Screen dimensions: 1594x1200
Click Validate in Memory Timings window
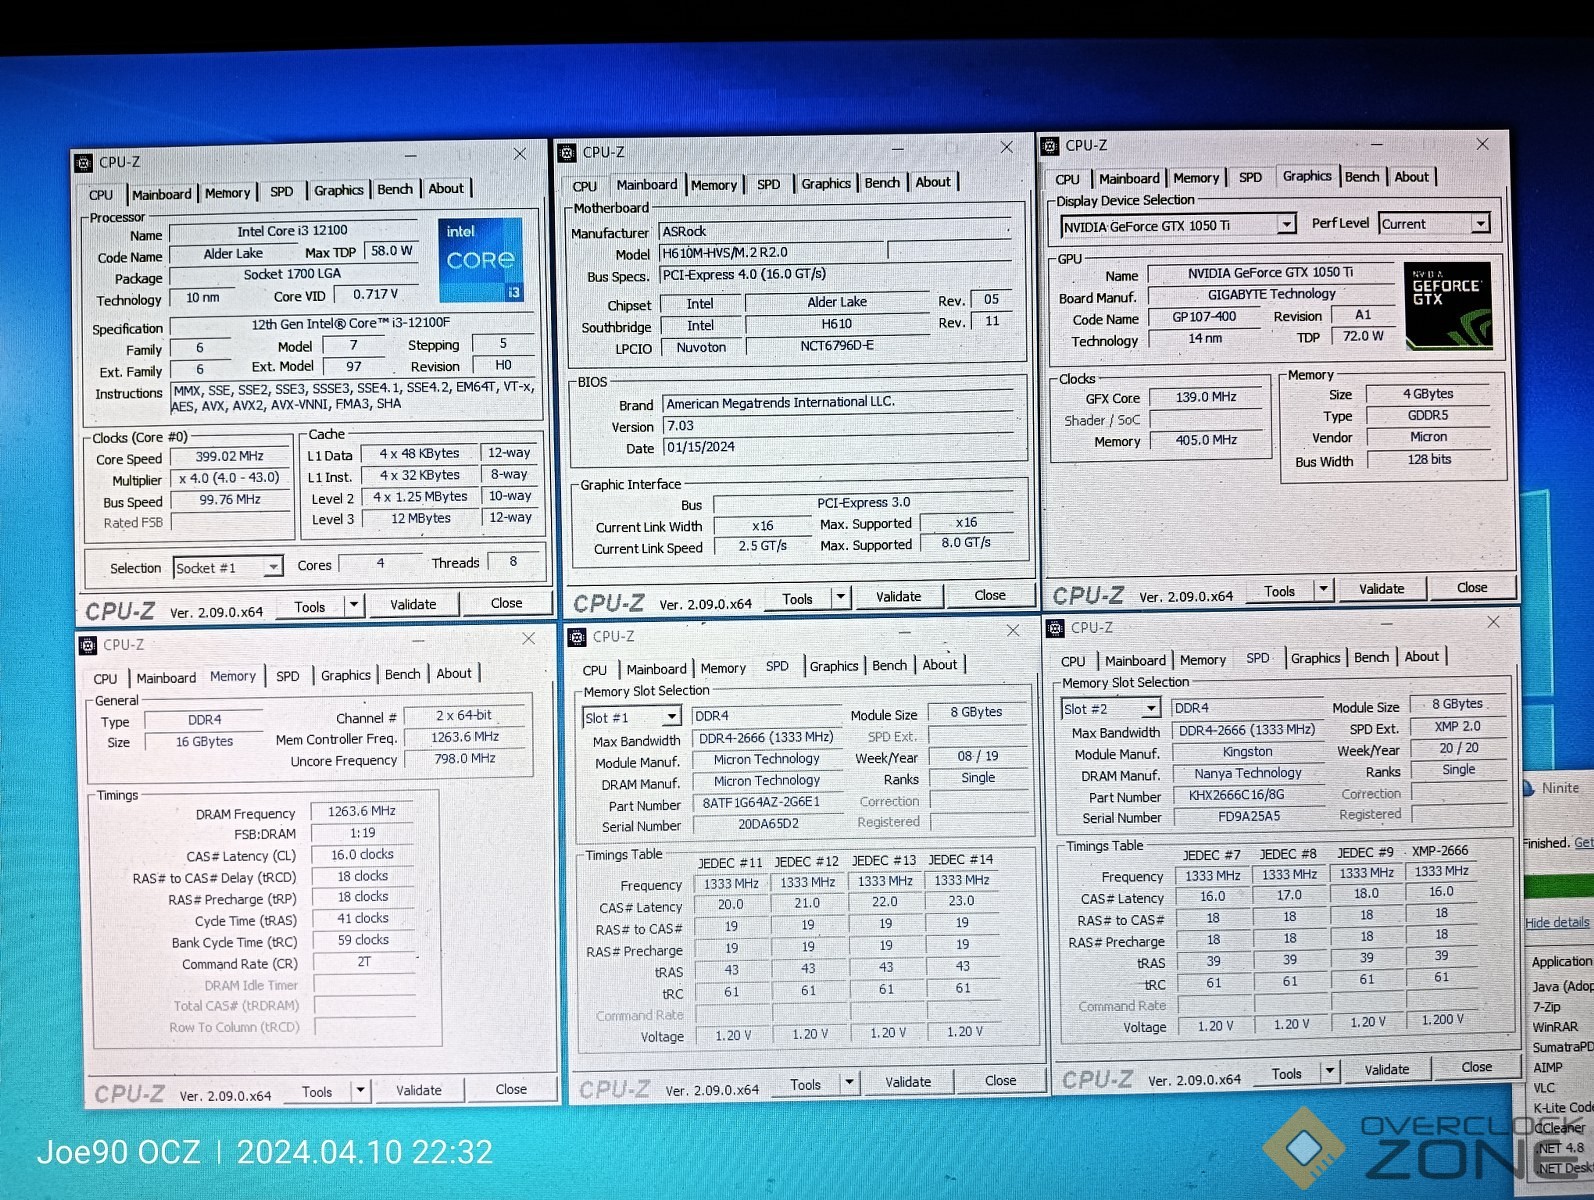(x=418, y=1090)
